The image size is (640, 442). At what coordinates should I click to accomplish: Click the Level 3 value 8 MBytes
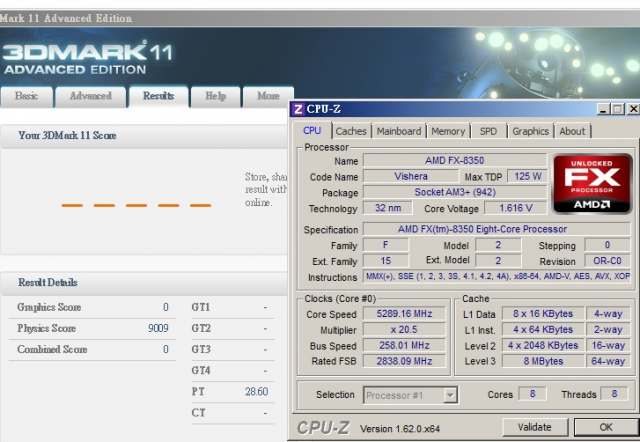tap(543, 361)
